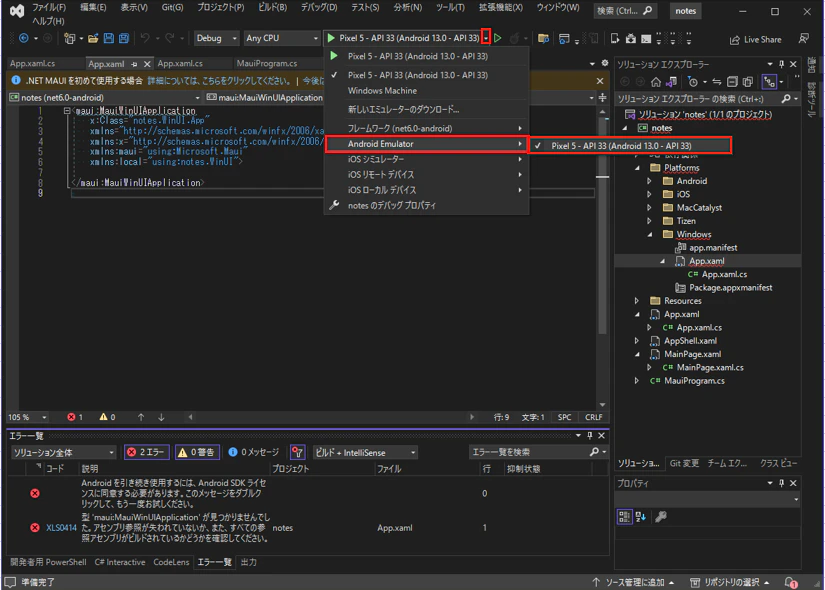This screenshot has height=590, width=825.
Task: Open the Android Emulator submenu
Action: (426, 144)
